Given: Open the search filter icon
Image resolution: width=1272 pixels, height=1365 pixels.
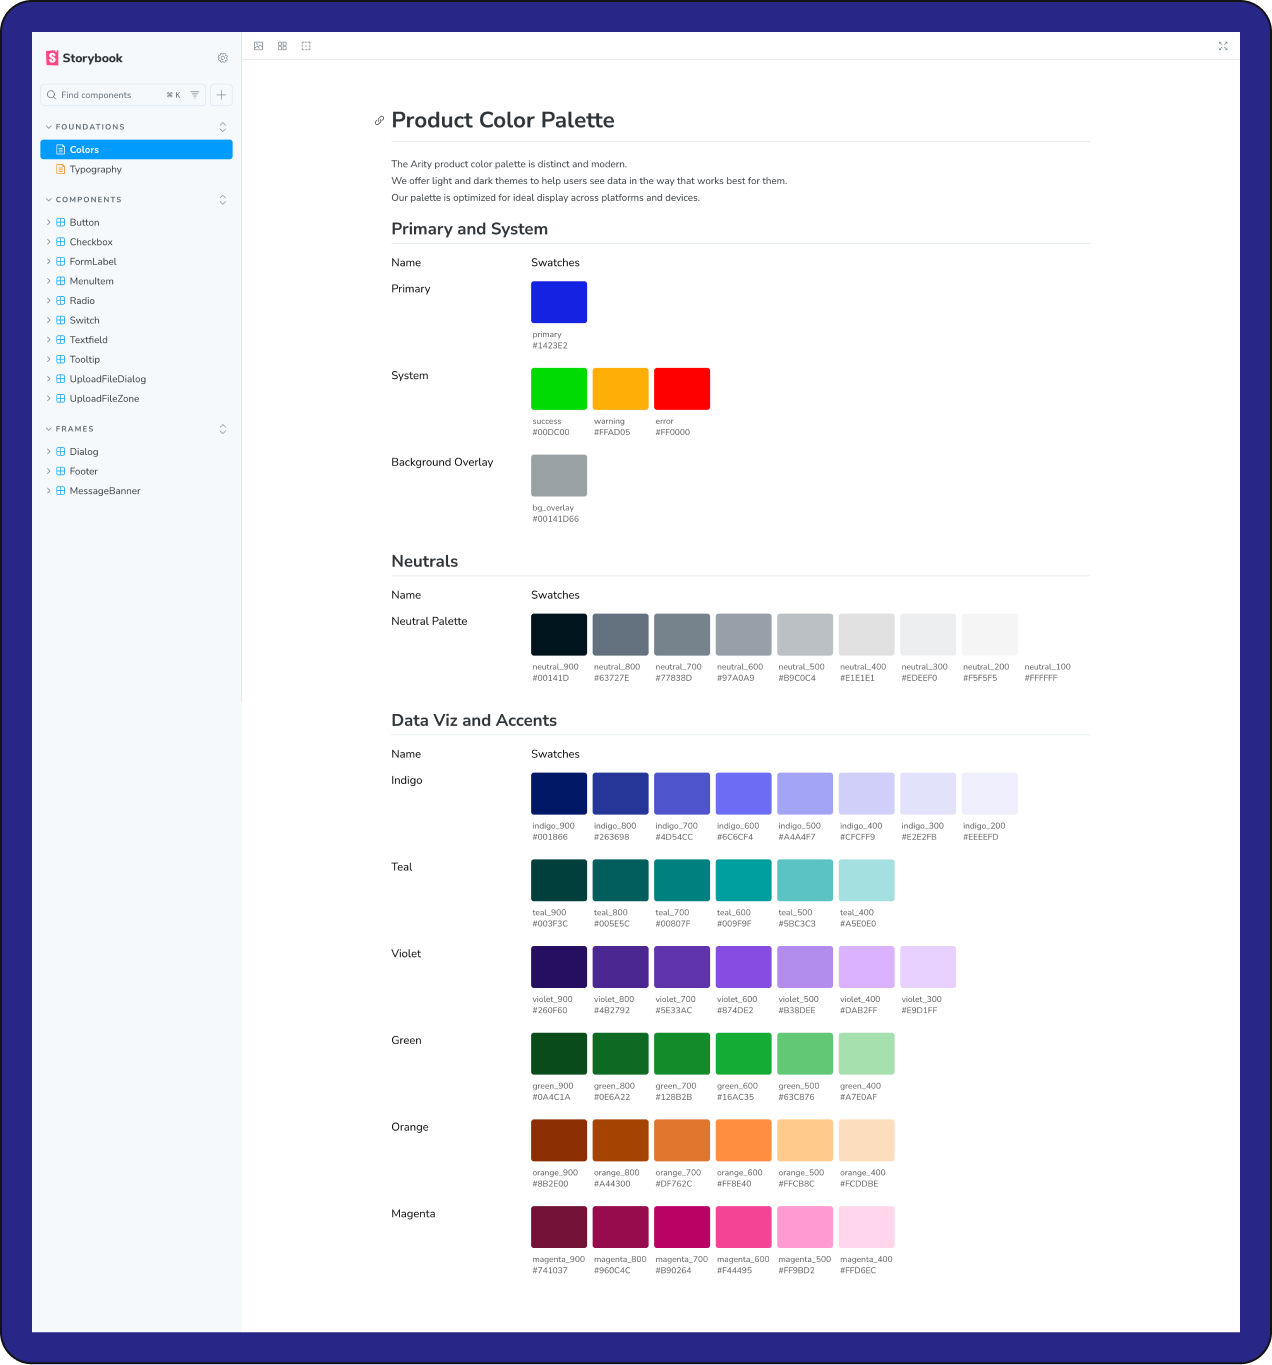Looking at the screenshot, I should tap(196, 94).
